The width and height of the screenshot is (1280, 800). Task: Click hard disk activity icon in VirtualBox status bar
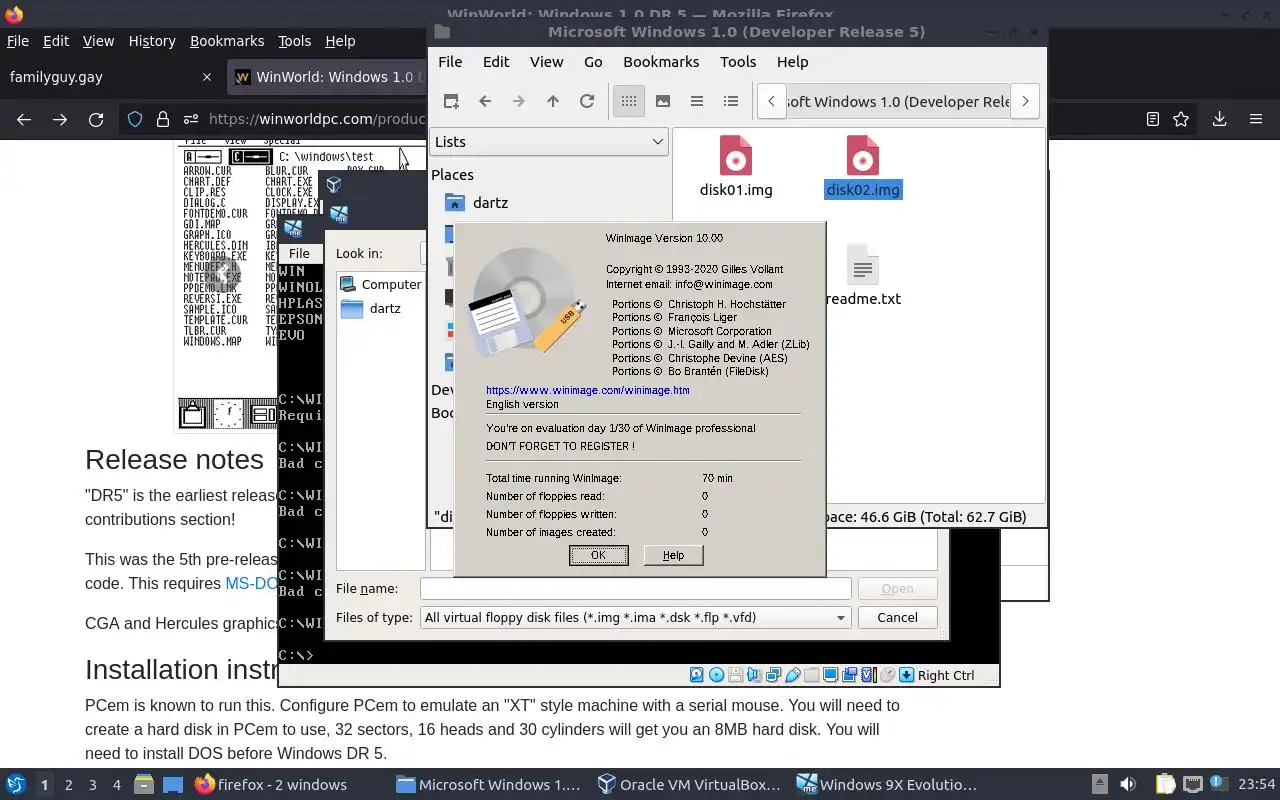[697, 675]
